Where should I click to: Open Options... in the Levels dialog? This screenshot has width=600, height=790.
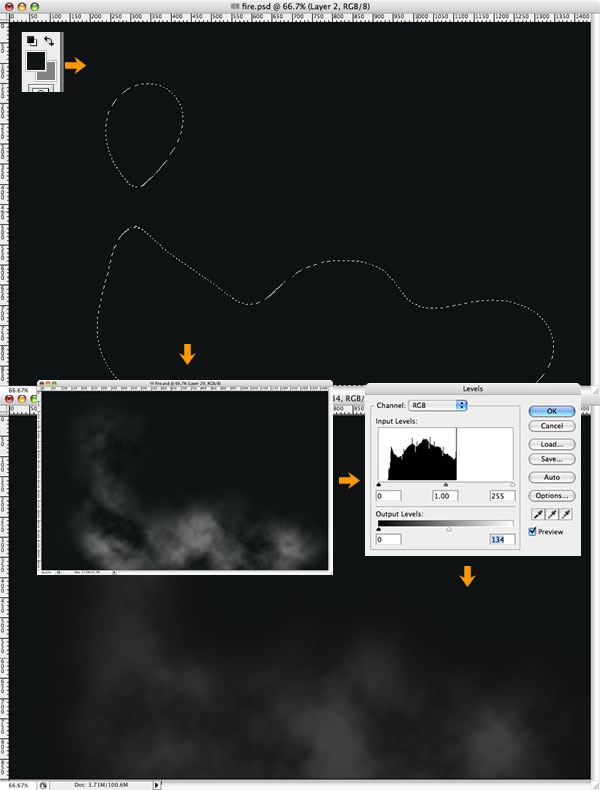[x=552, y=496]
